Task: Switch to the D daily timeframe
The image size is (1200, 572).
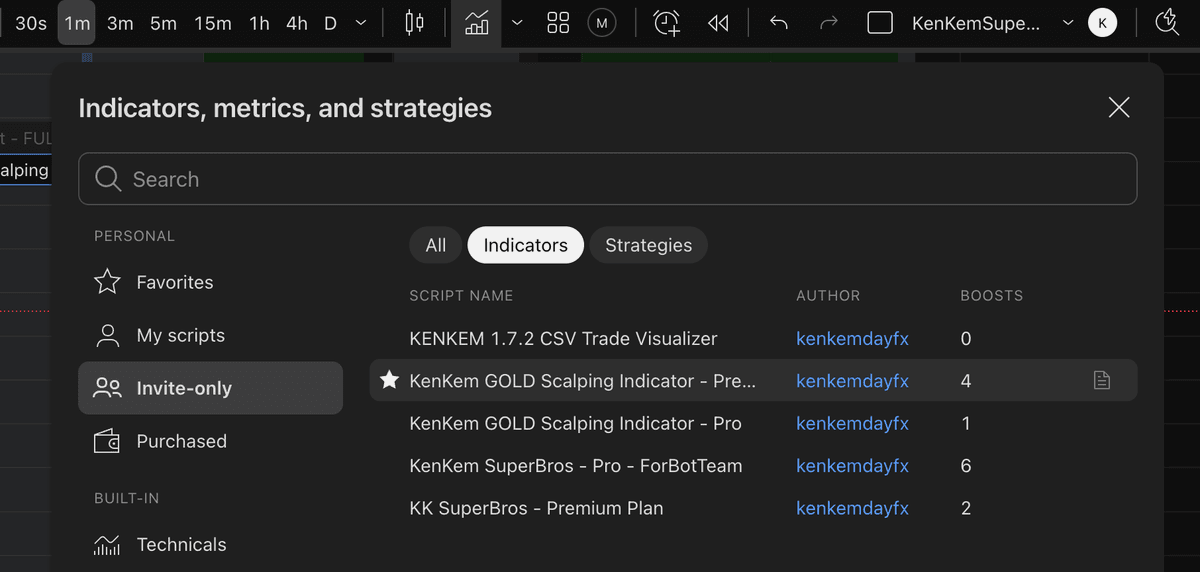Action: click(x=330, y=23)
